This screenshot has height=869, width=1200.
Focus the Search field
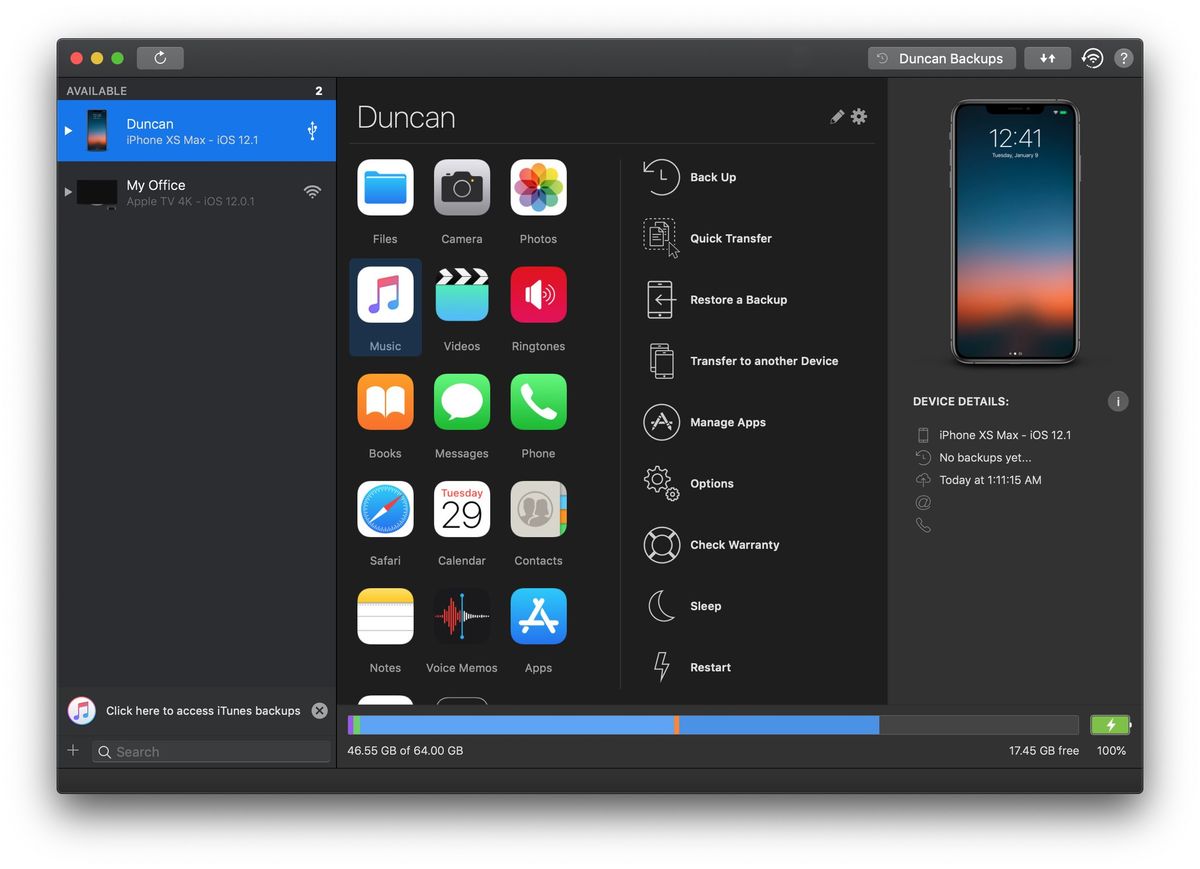point(211,752)
